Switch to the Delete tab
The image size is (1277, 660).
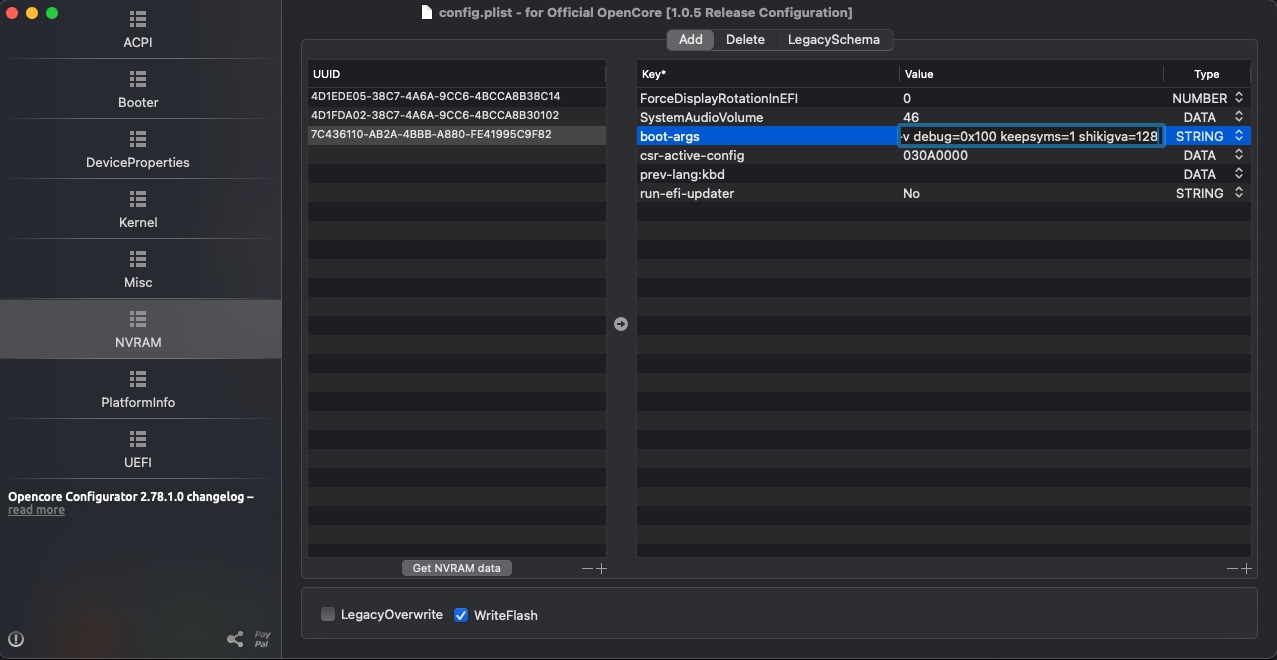pos(745,40)
